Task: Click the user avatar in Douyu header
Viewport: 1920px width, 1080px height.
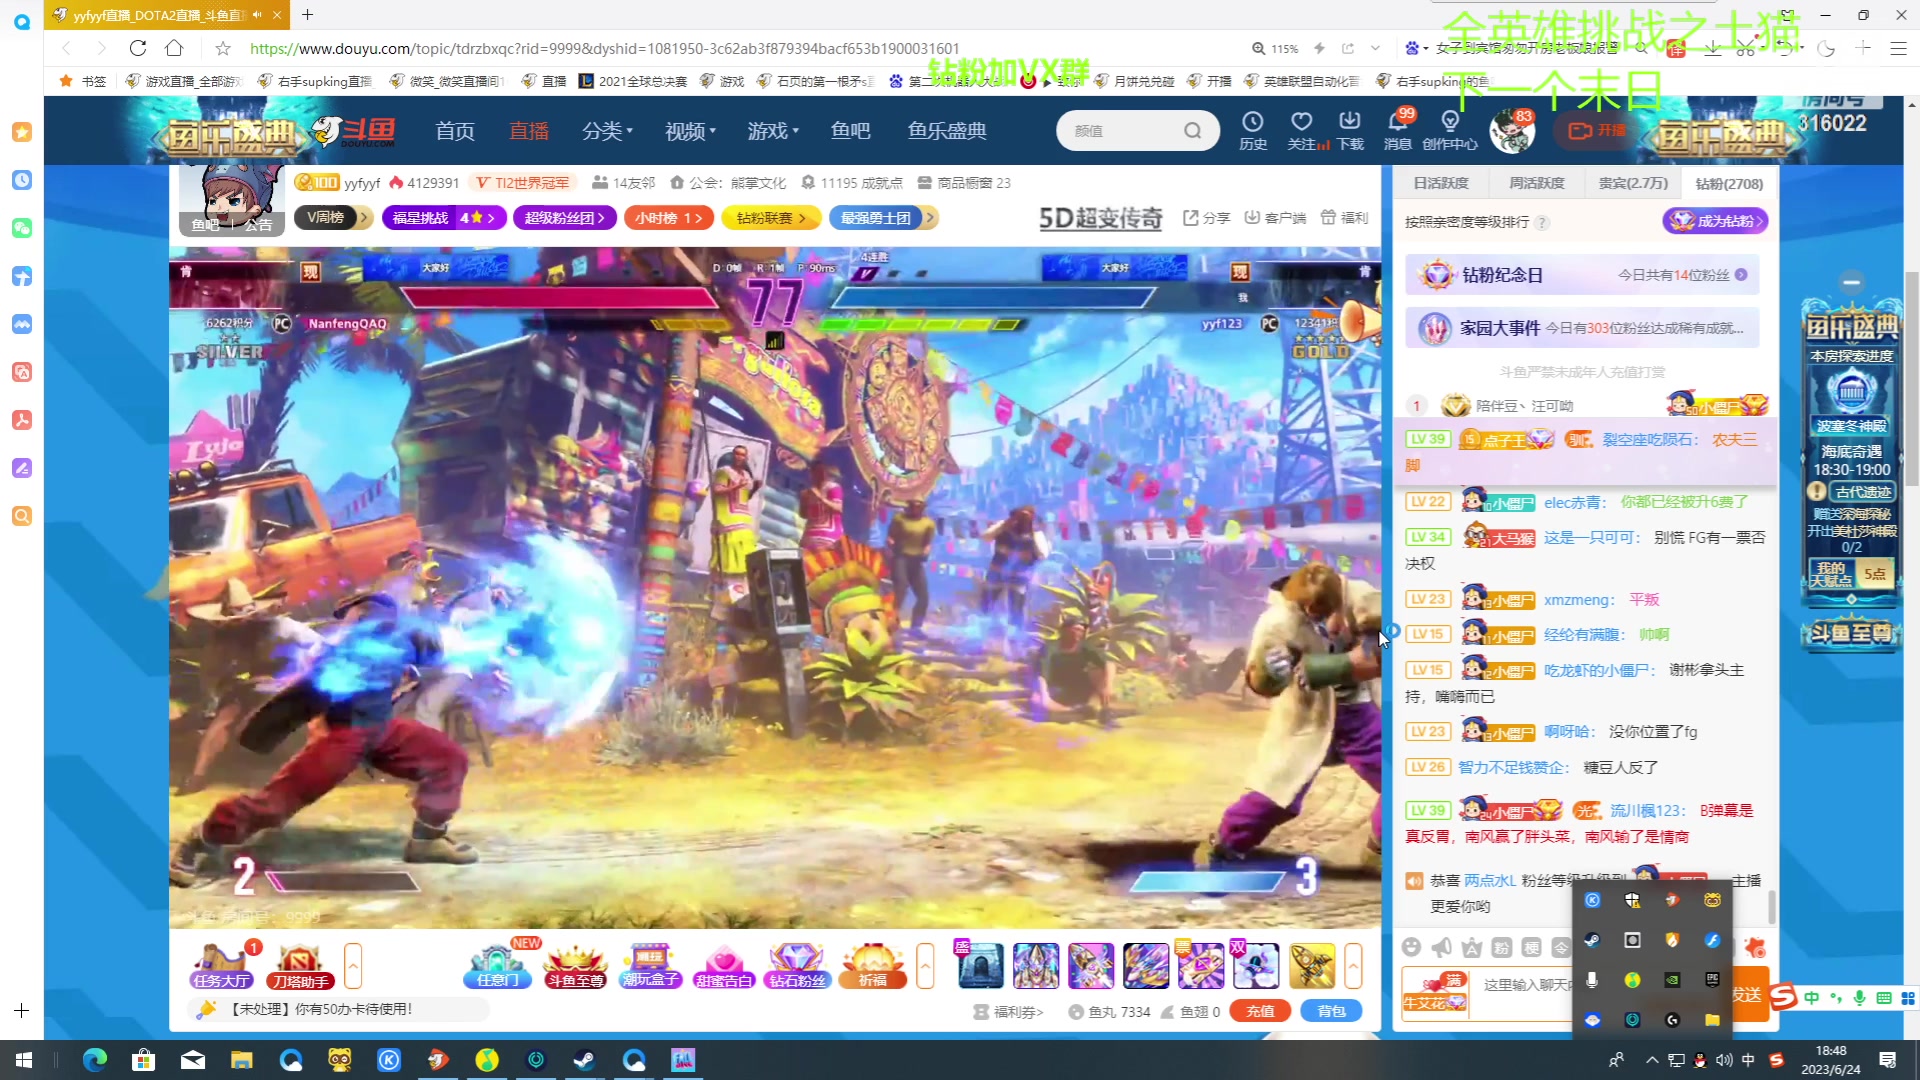Action: pyautogui.click(x=1512, y=131)
